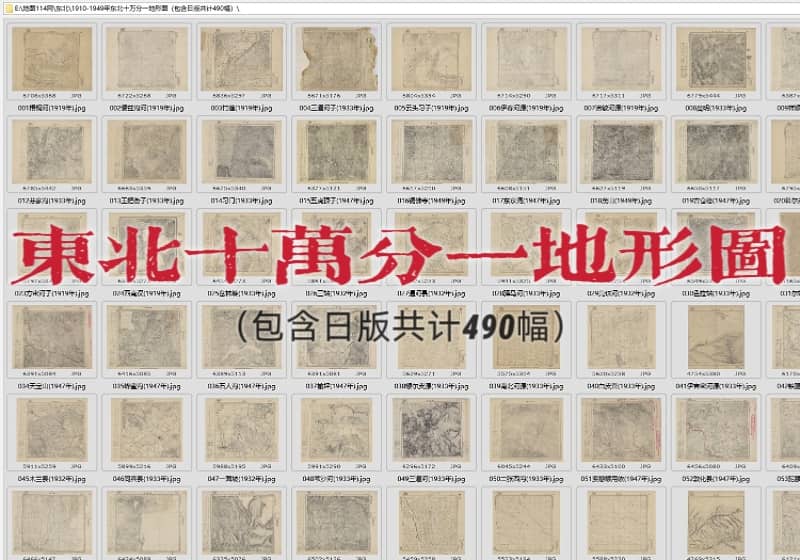The height and width of the screenshot is (560, 800).
Task: Select map thumbnail numbered 045 (1932年)
Action: coord(52,430)
